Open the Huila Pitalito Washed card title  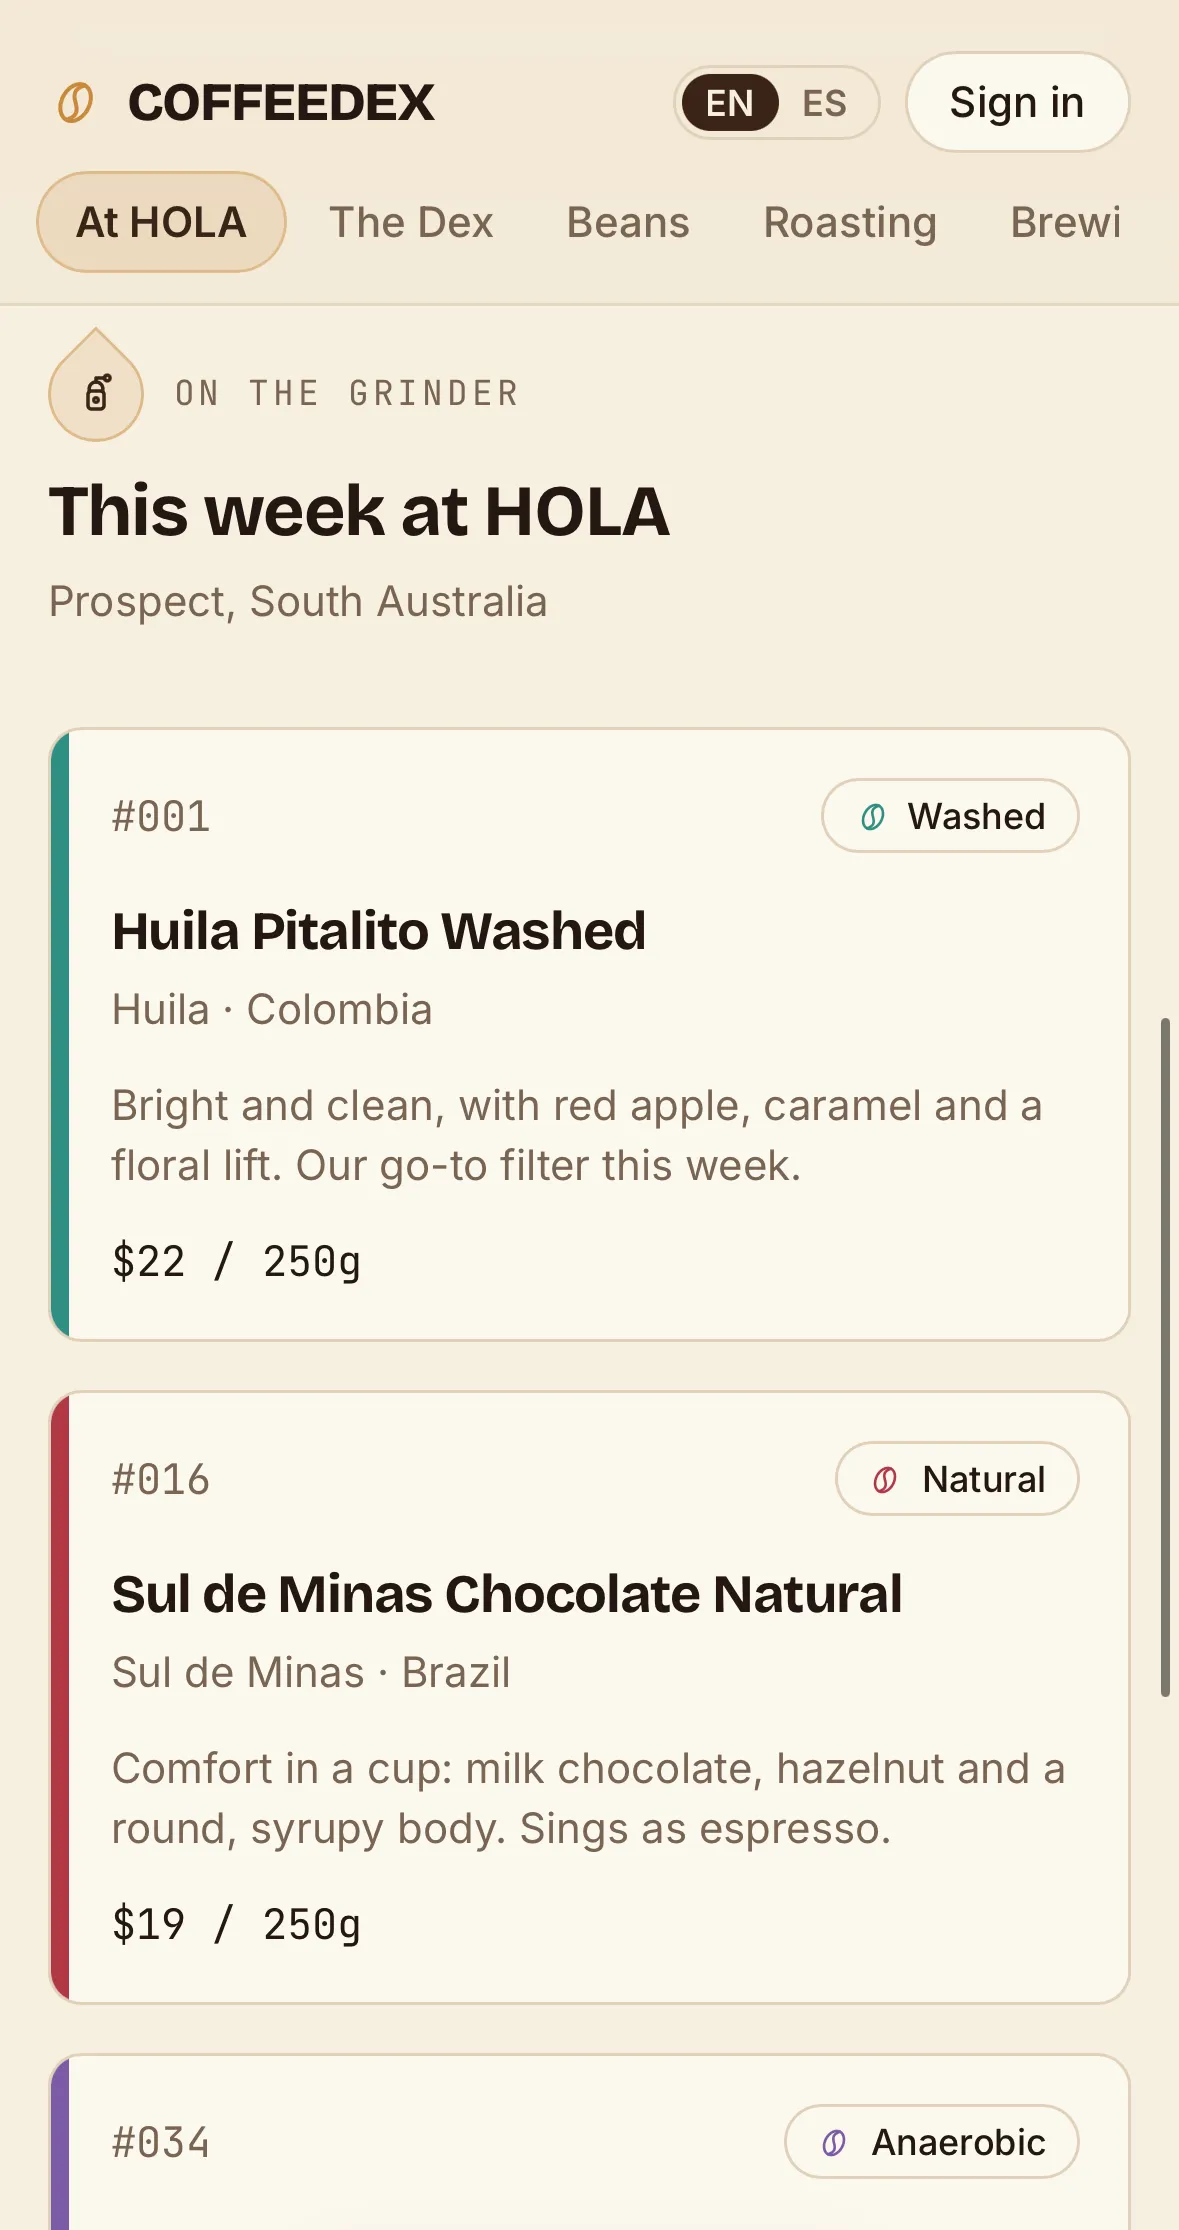pos(379,931)
